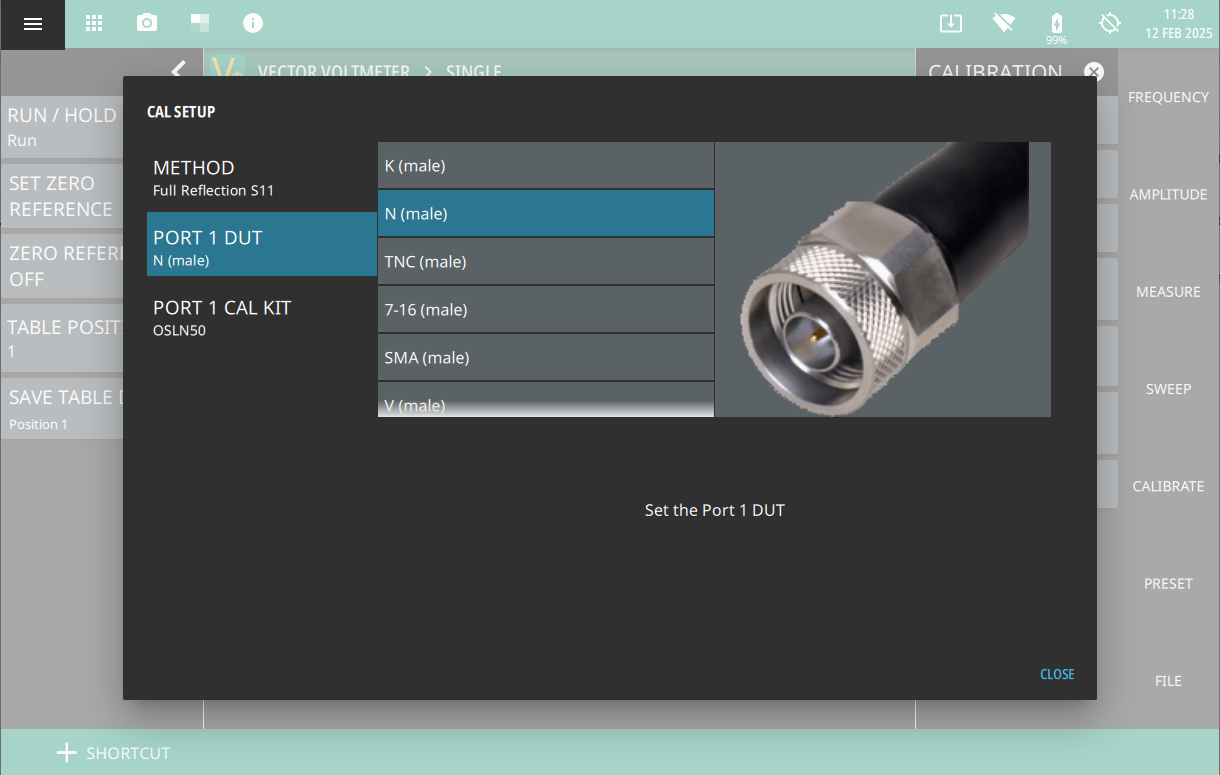This screenshot has width=1220, height=775.
Task: Collapse the left panel with chevron
Action: [x=178, y=70]
